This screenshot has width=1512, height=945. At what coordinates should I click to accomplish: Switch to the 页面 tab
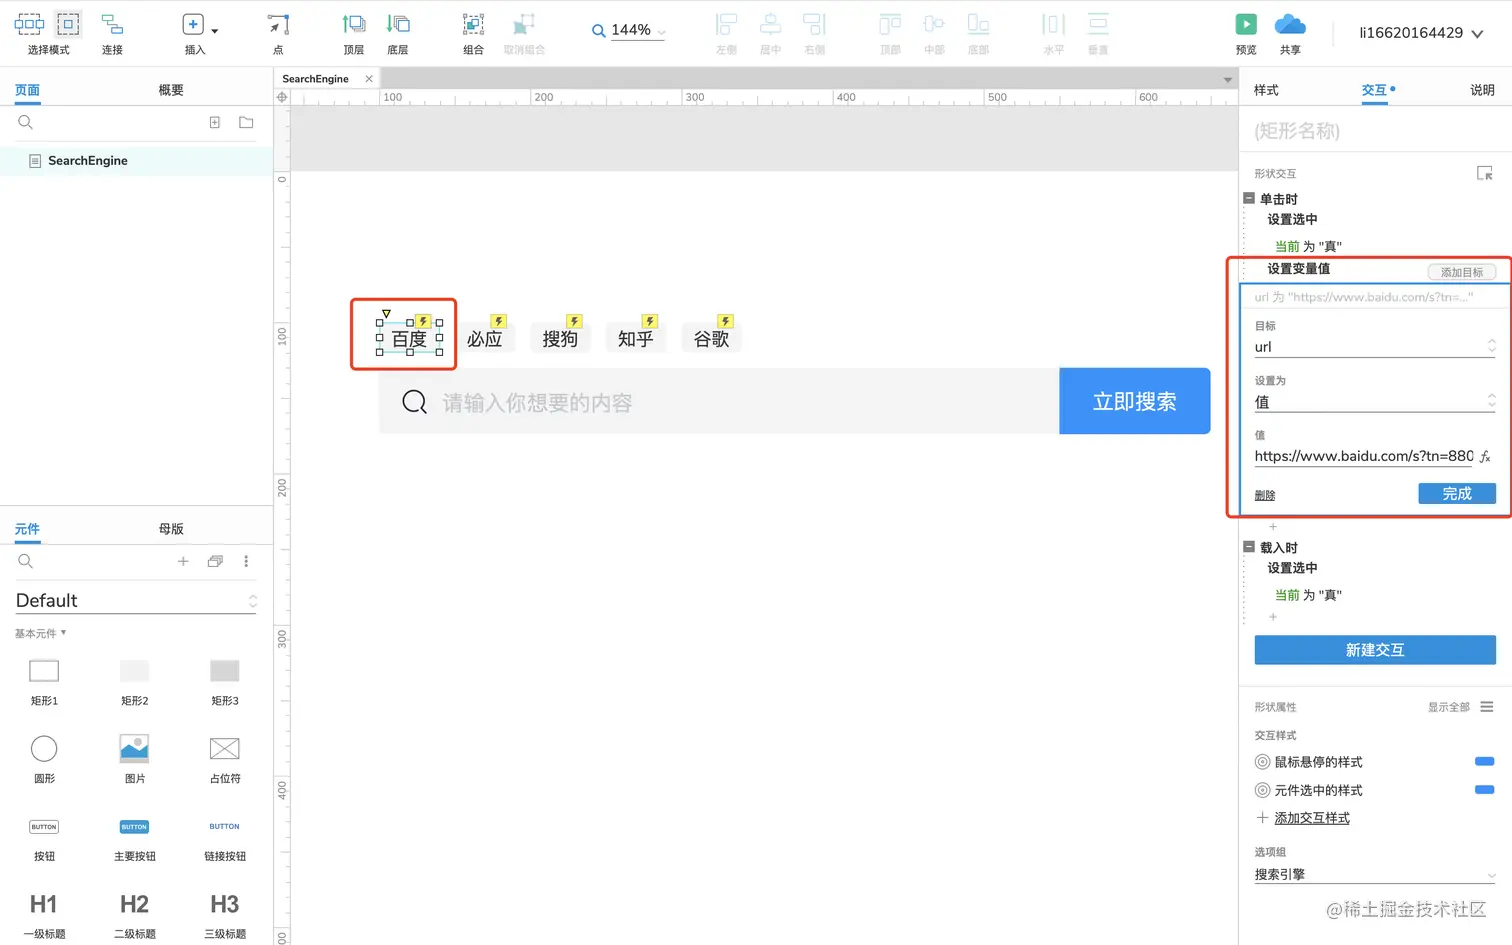point(27,90)
